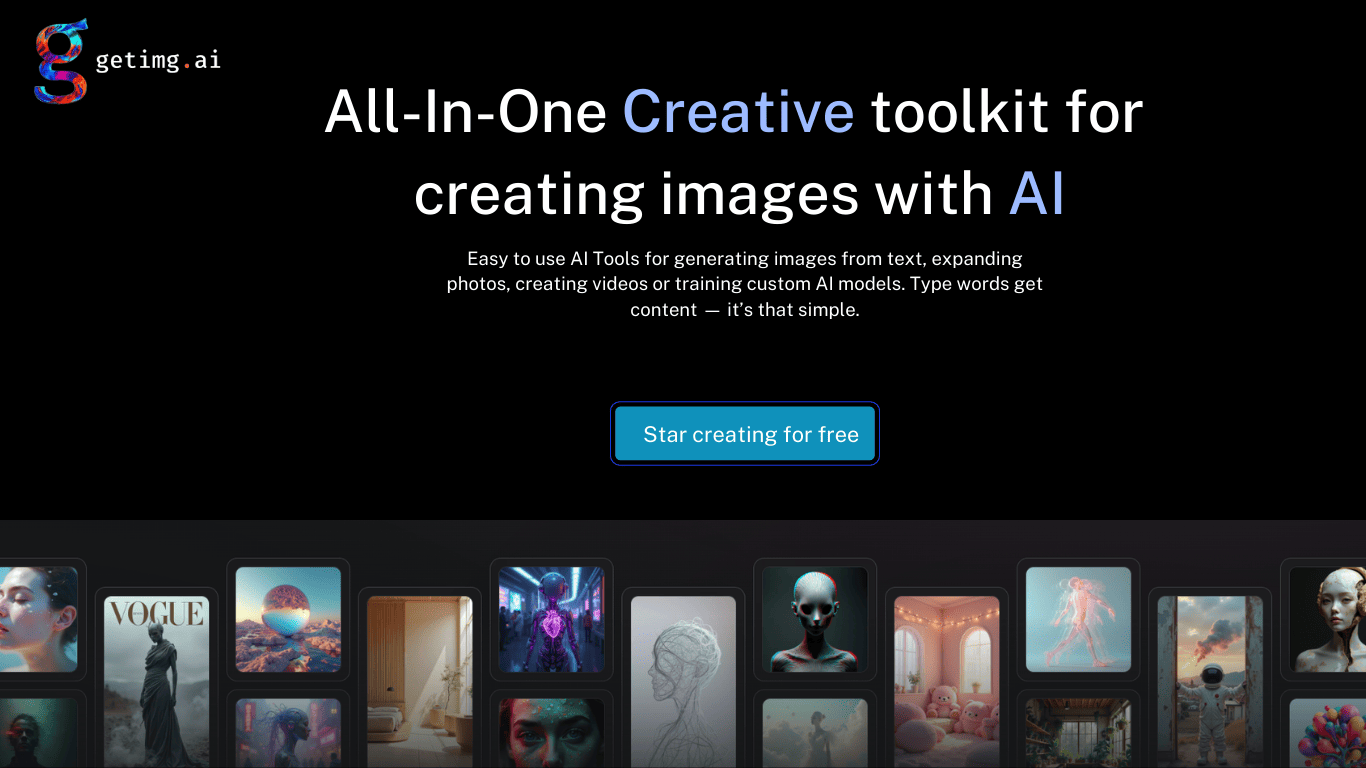Select the pink room with teddy bears thumbnail
This screenshot has width=1366, height=768.
pos(947,682)
